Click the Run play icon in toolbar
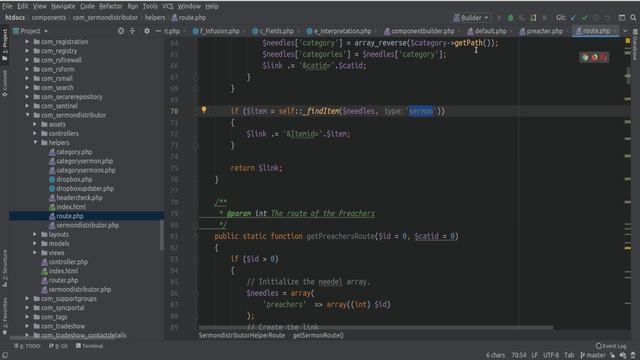Viewport: 640px width, 360px height. tap(499, 18)
